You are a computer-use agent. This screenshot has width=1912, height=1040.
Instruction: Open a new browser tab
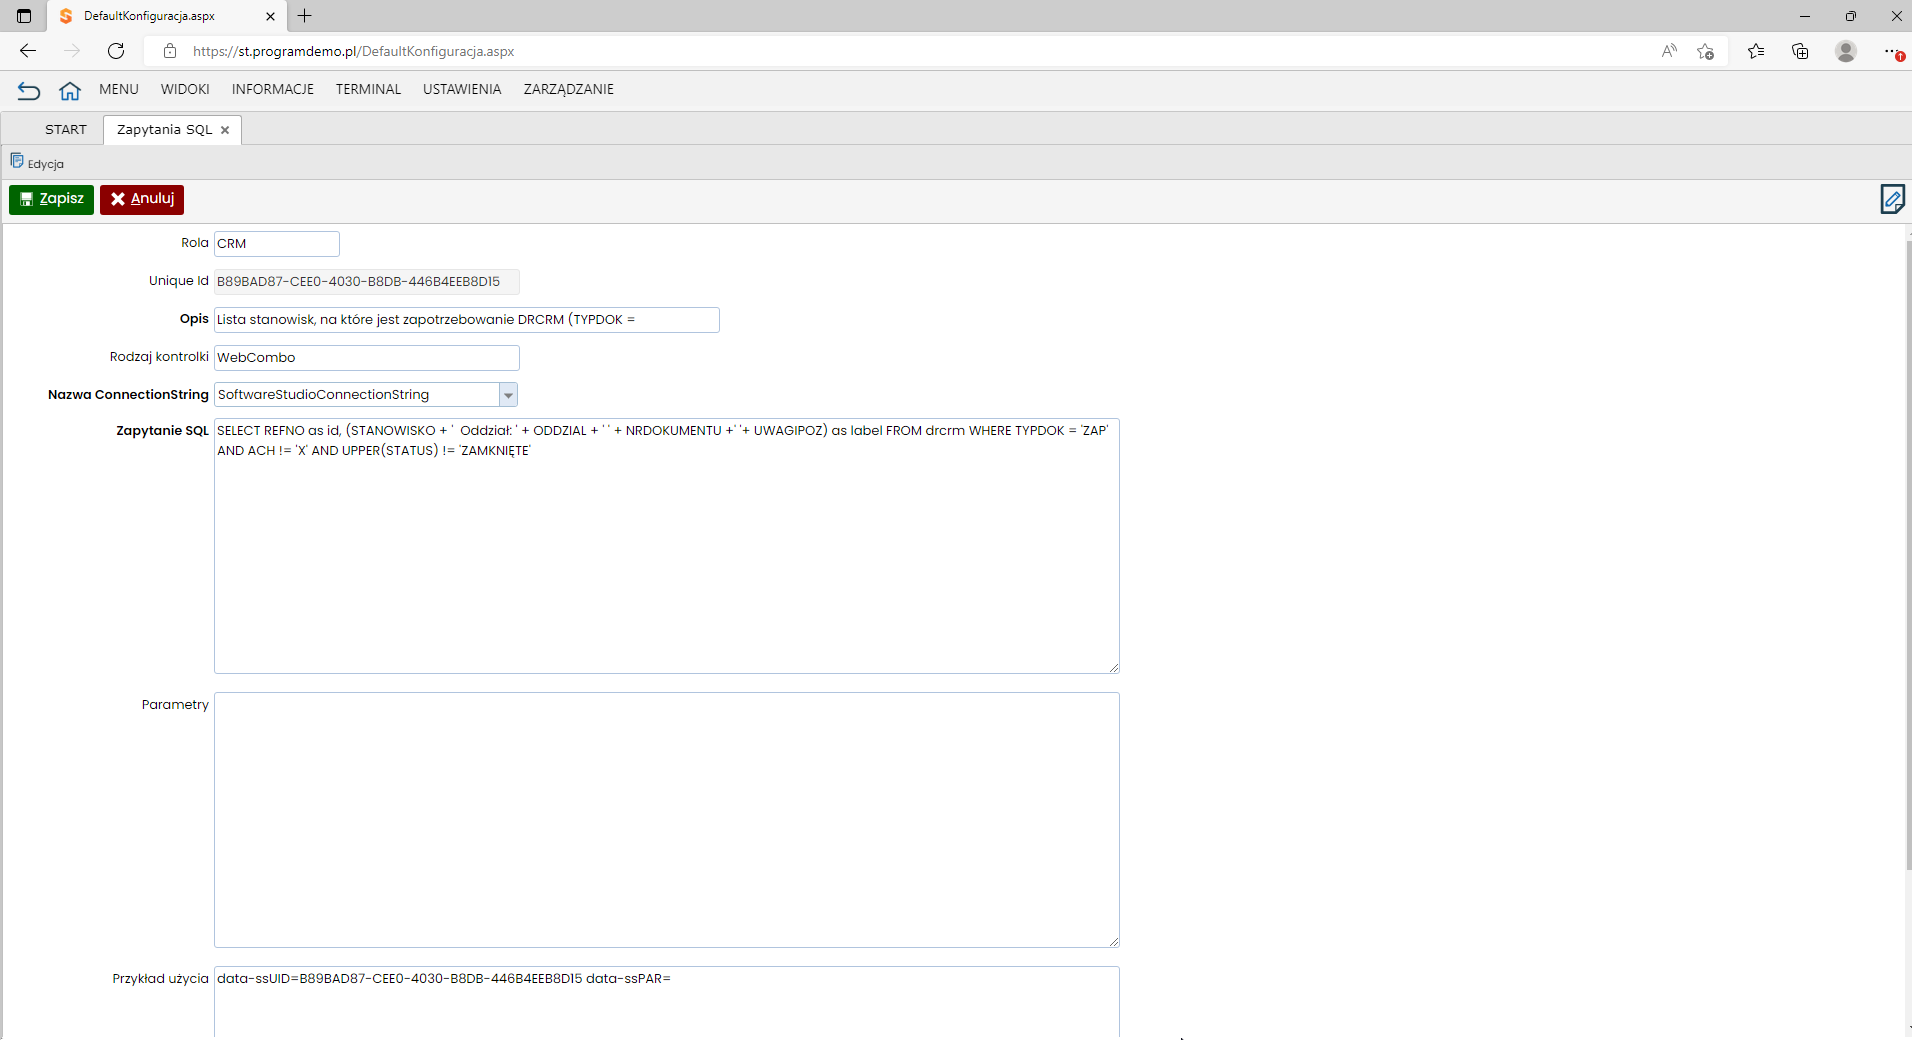coord(305,16)
